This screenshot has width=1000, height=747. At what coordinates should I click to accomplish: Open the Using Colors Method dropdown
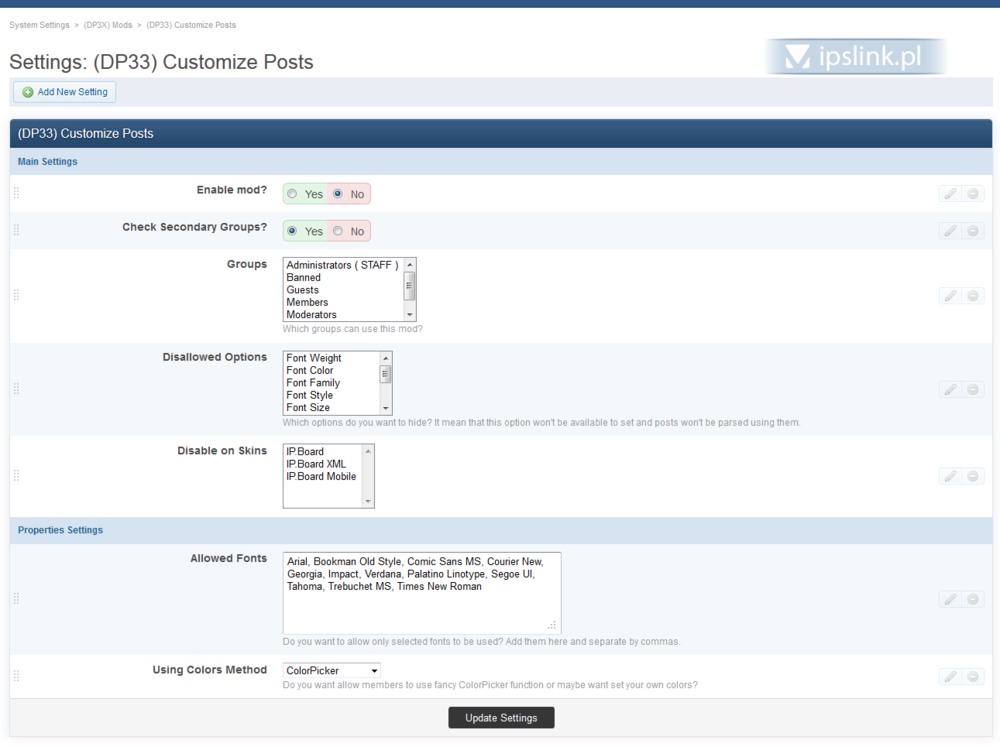tap(332, 671)
